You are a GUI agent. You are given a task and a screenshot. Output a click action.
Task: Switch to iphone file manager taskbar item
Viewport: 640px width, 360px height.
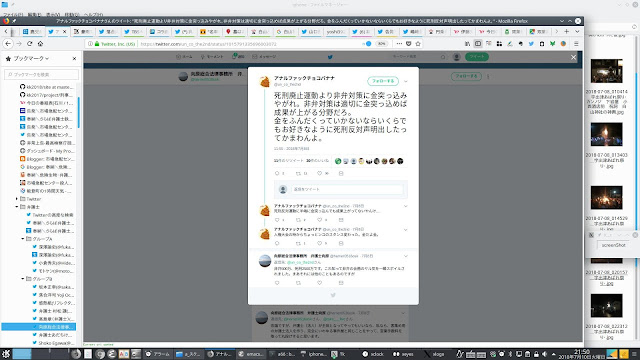[x=314, y=354]
